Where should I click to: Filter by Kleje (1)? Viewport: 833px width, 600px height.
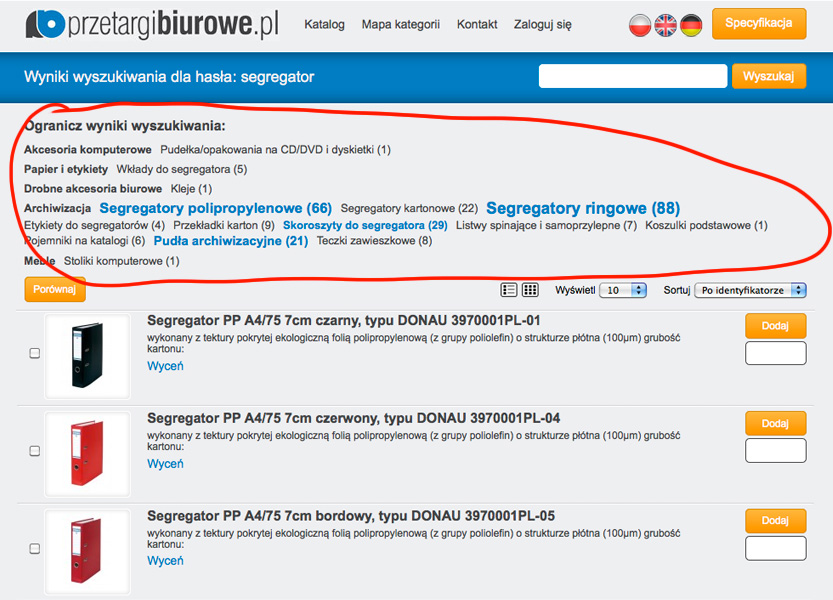click(x=191, y=189)
